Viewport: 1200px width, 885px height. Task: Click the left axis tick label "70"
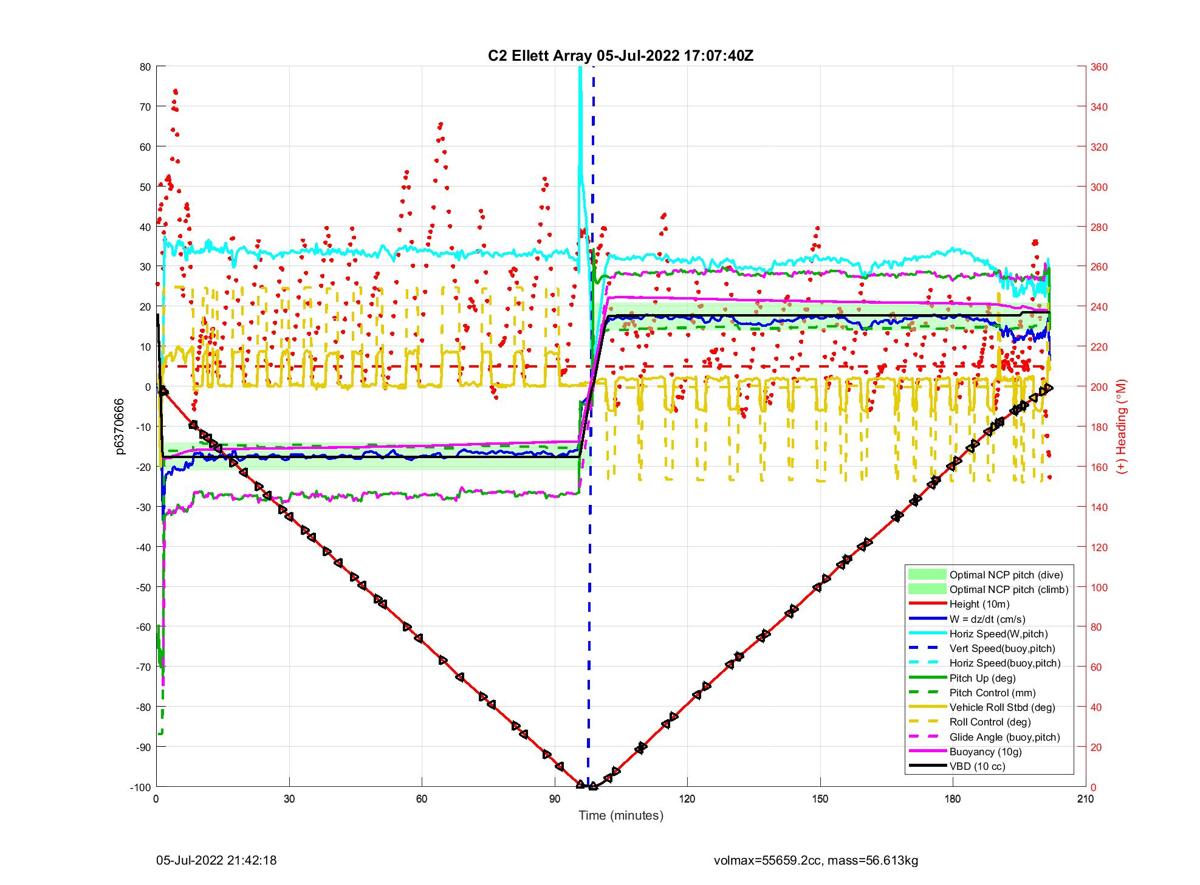(x=144, y=107)
